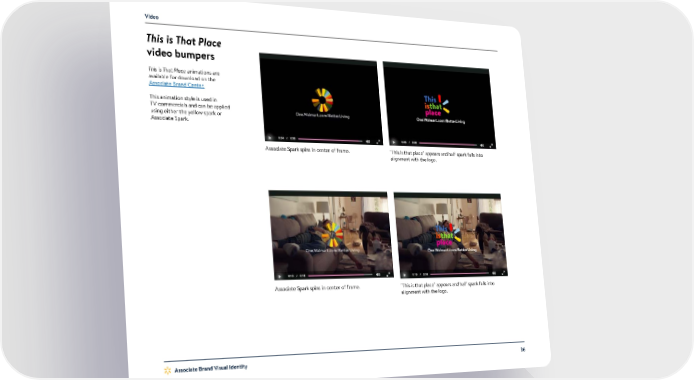This screenshot has height=380, width=694.
Task: Click the 'Associate Spark spins' caption under living-room video
Action: pos(317,288)
